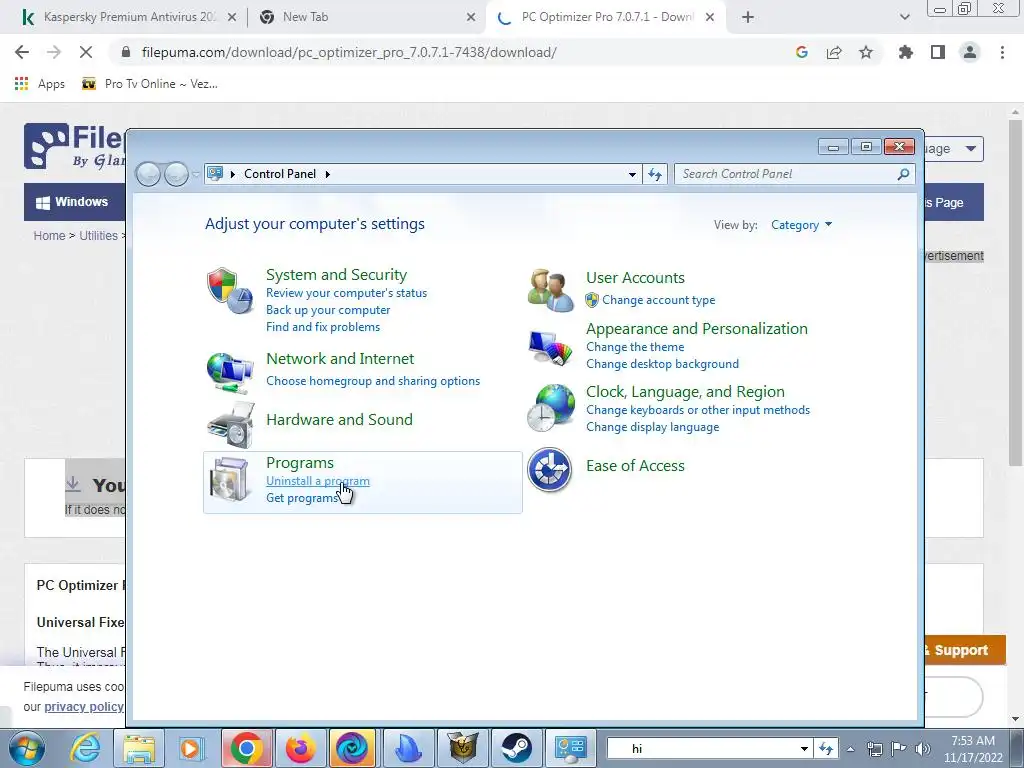Open Chrome tab search chevron
1024x768 pixels.
coord(904,17)
